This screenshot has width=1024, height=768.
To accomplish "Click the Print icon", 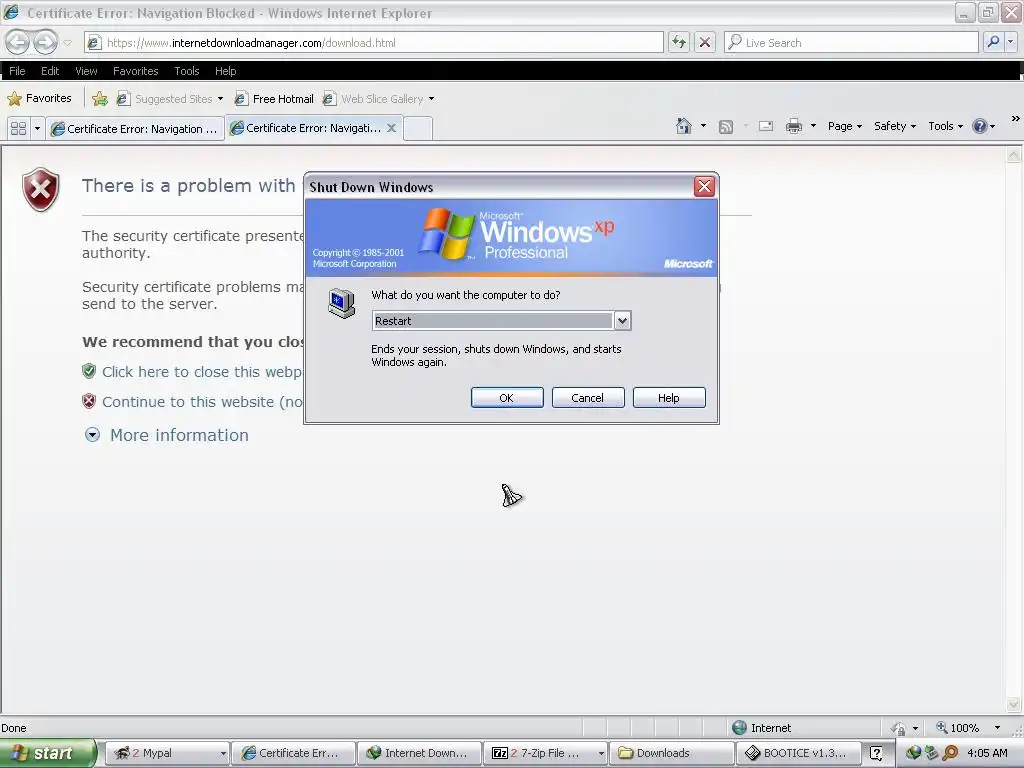I will [x=793, y=126].
